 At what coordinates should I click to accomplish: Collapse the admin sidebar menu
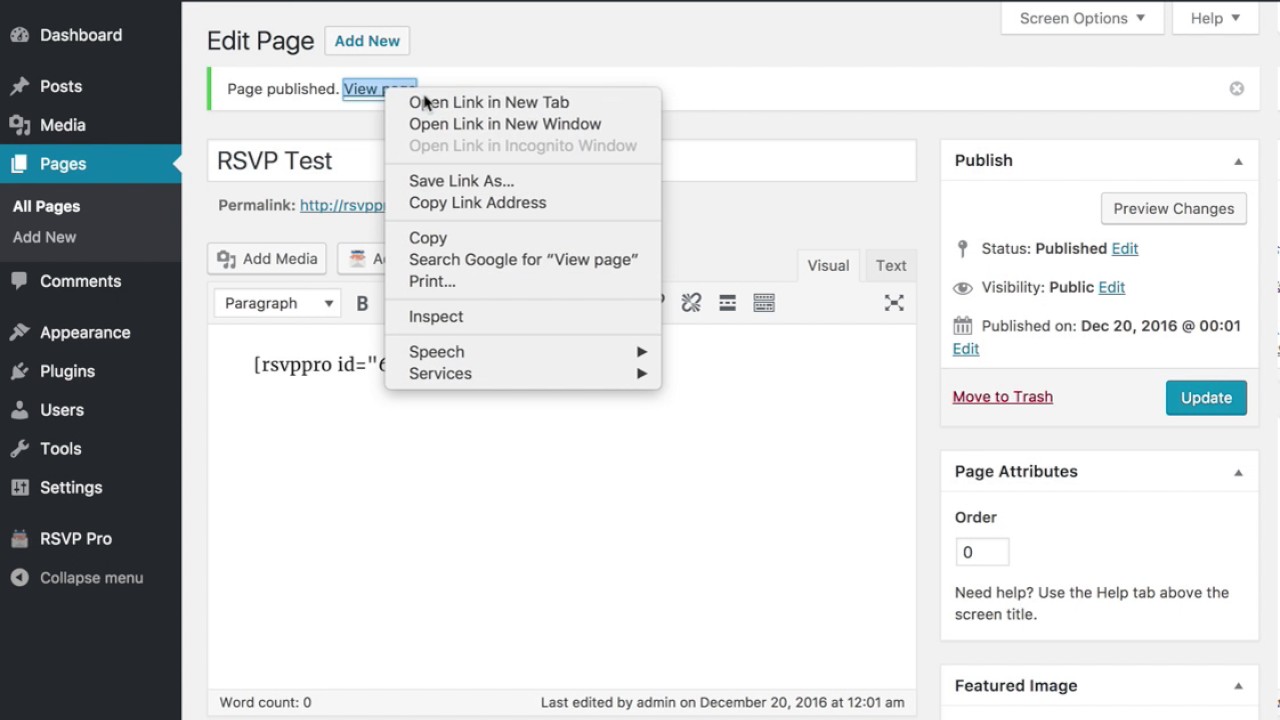[x=91, y=578]
